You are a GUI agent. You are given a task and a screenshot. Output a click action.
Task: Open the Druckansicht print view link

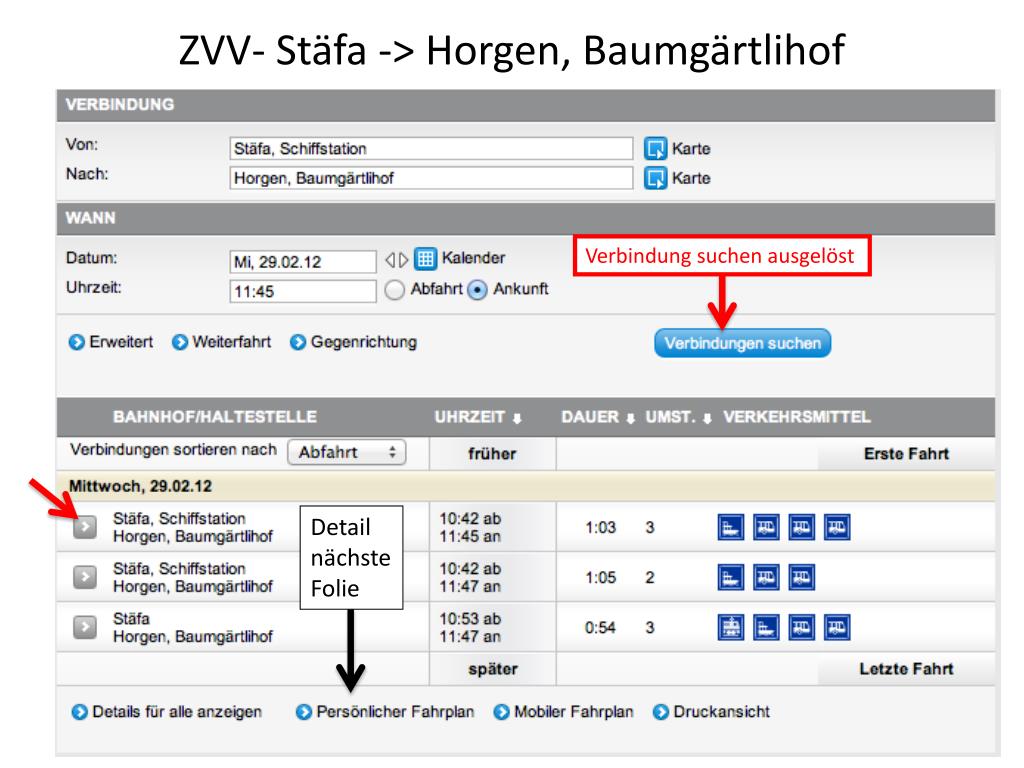(711, 711)
